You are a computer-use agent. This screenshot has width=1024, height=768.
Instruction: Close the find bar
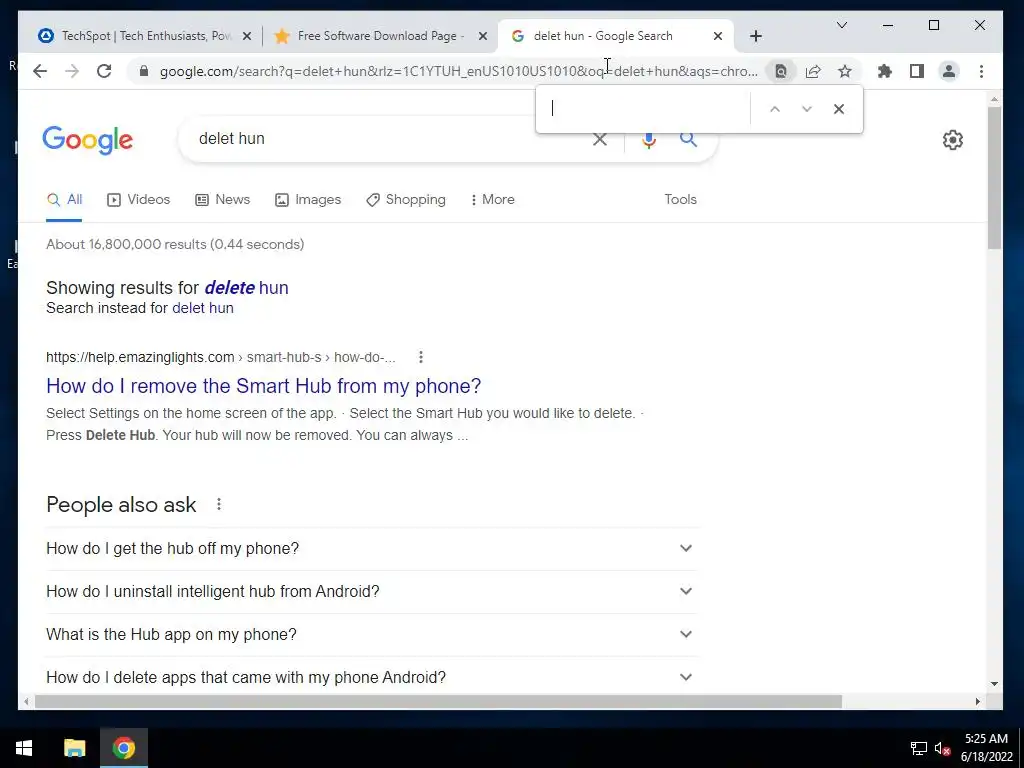[839, 109]
